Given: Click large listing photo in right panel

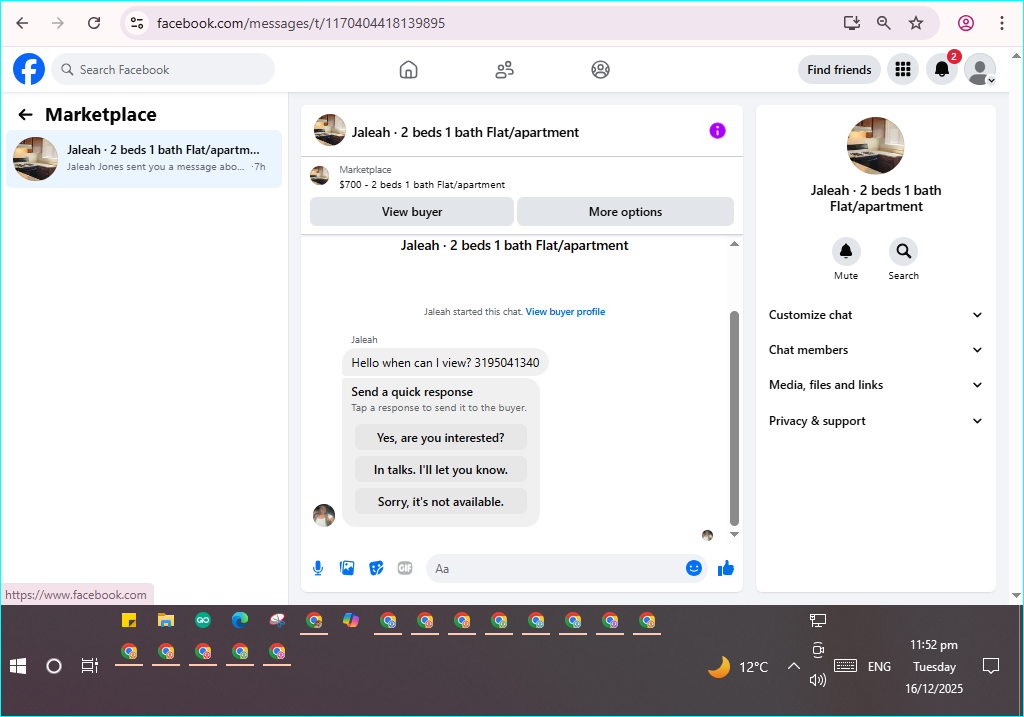Looking at the screenshot, I should 875,146.
